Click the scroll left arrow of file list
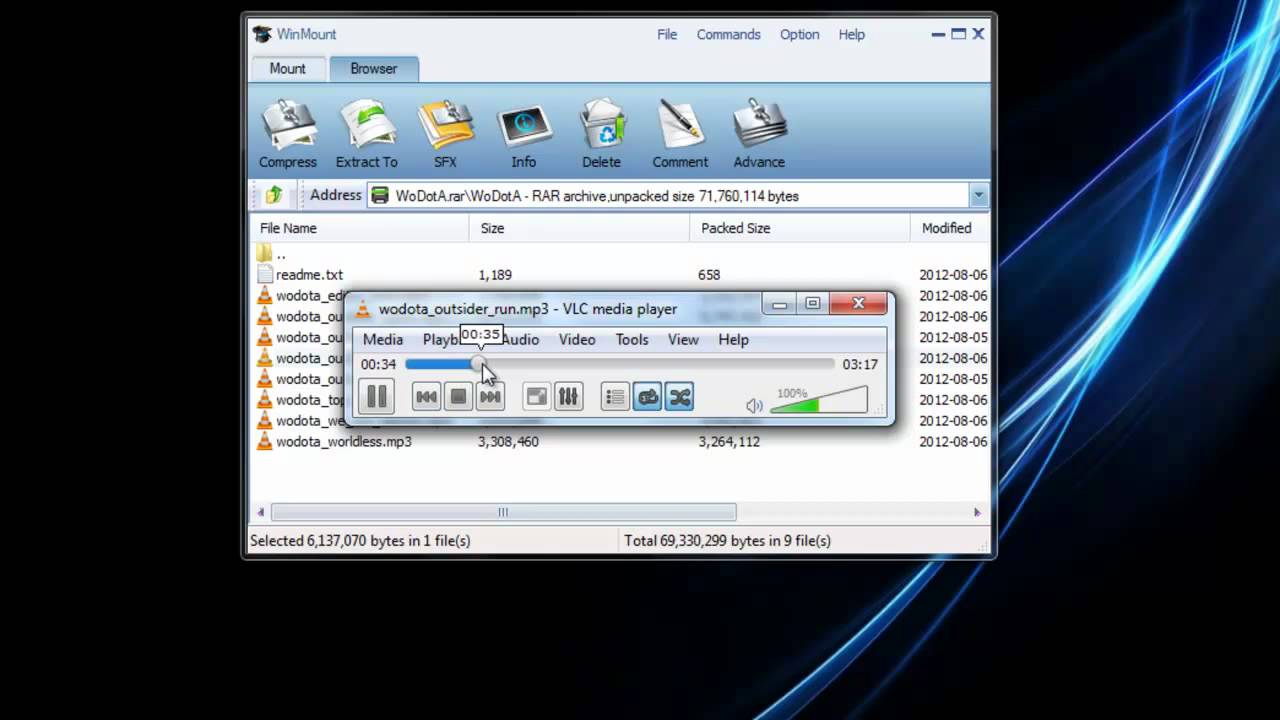Viewport: 1280px width, 720px height. click(260, 512)
